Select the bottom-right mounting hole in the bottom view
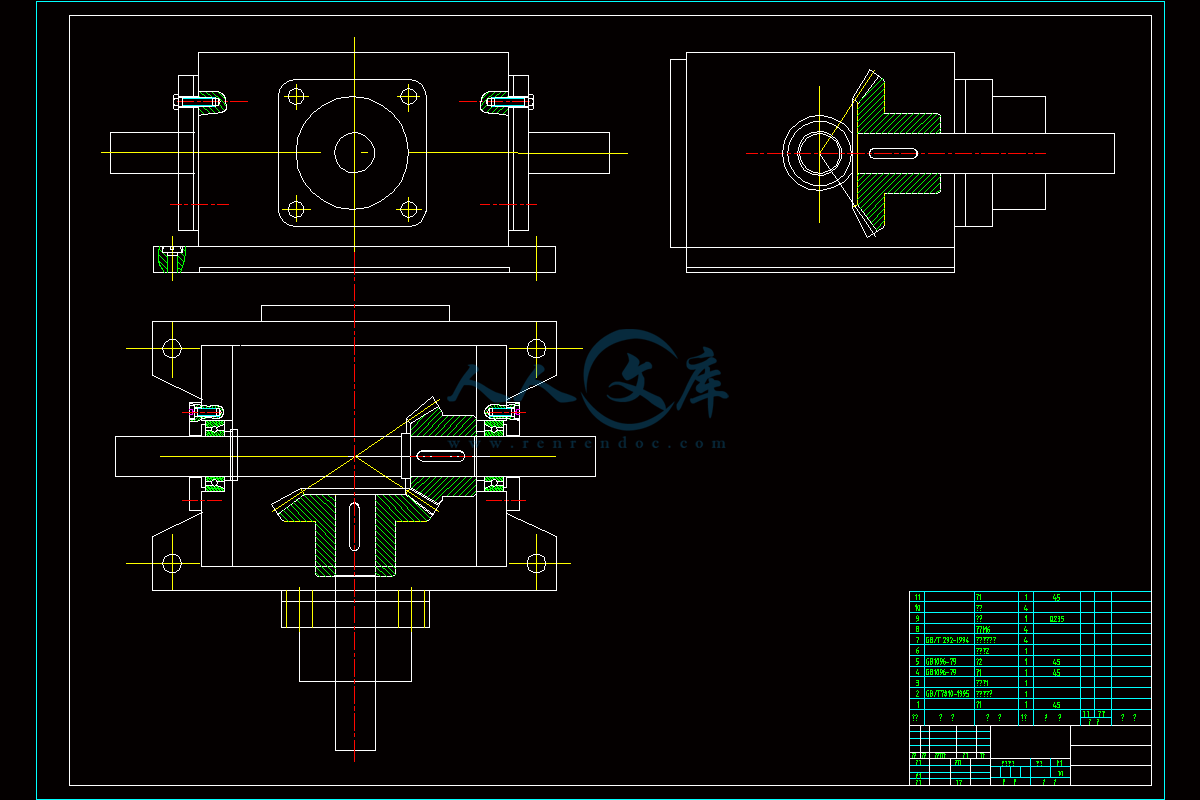Image resolution: width=1200 pixels, height=800 pixels. (x=537, y=563)
